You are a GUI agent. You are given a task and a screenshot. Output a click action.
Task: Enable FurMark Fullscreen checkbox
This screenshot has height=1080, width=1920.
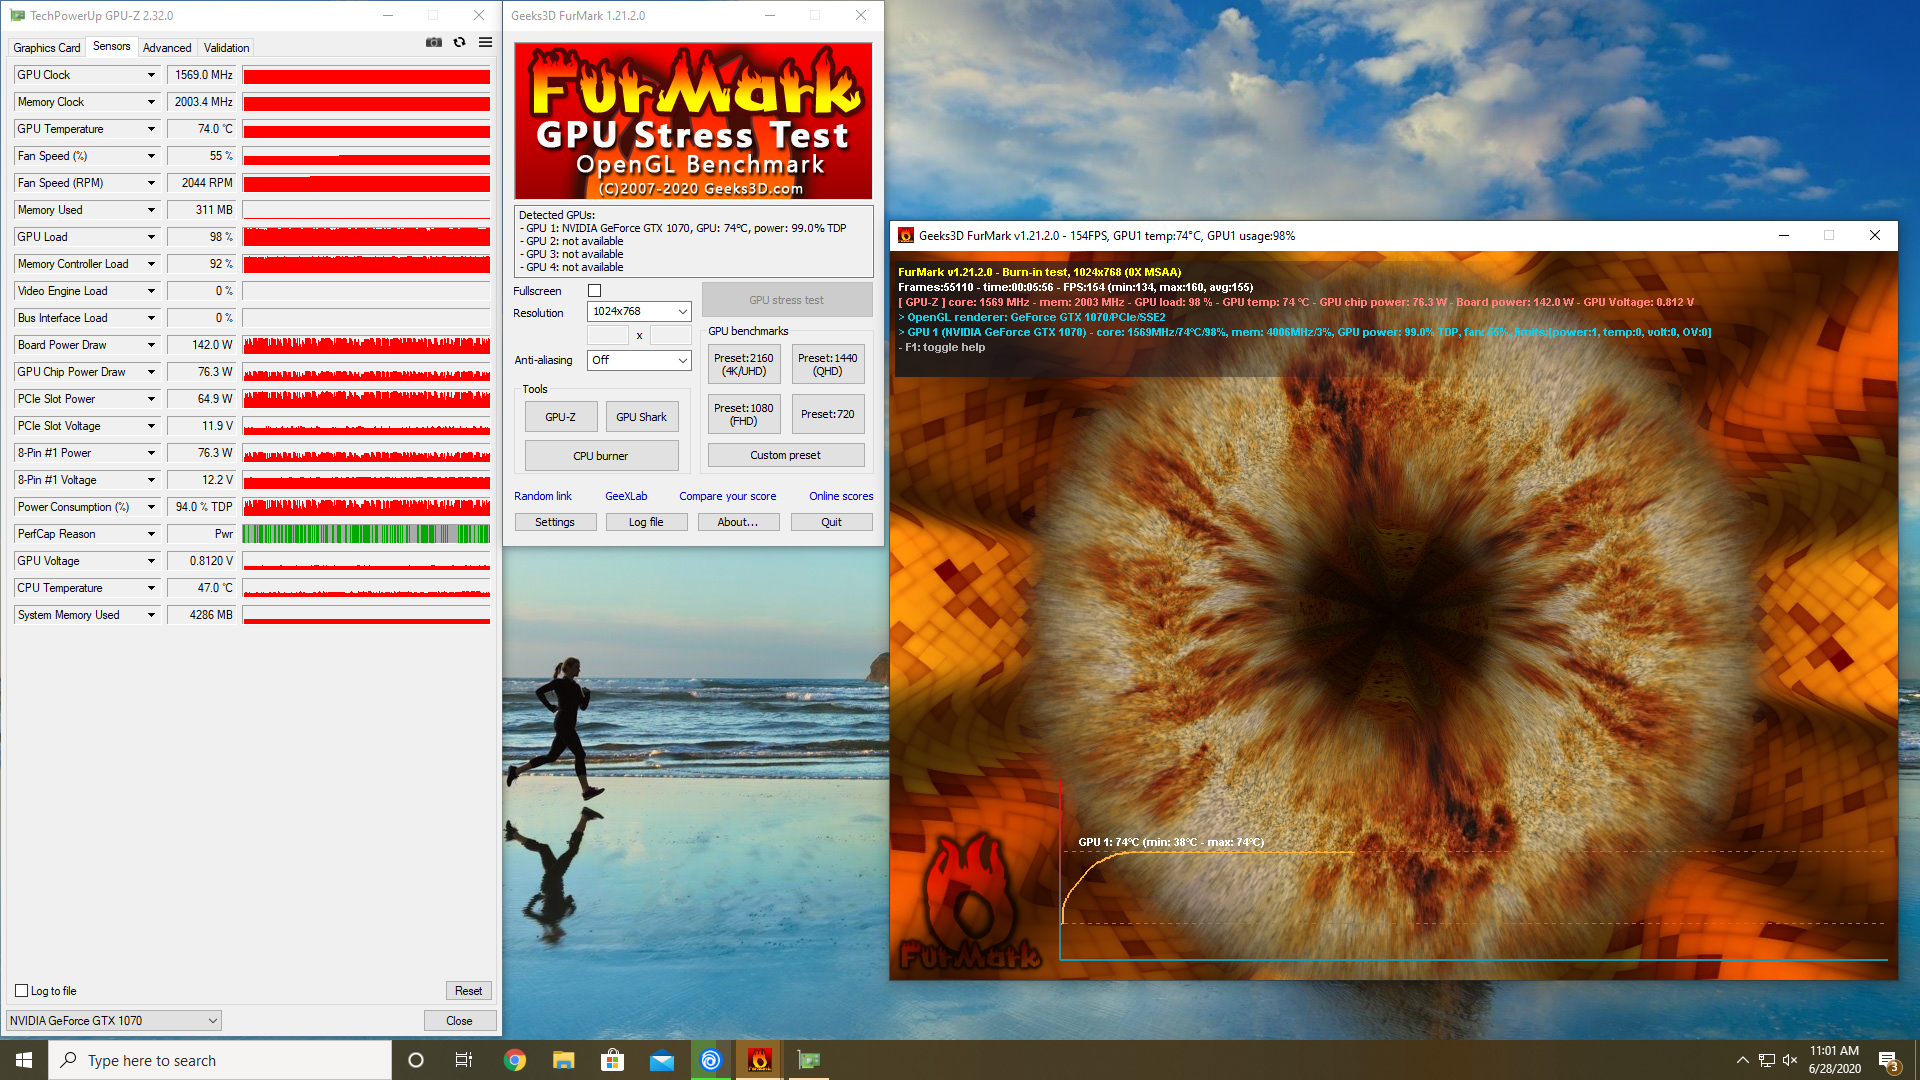pos(595,291)
